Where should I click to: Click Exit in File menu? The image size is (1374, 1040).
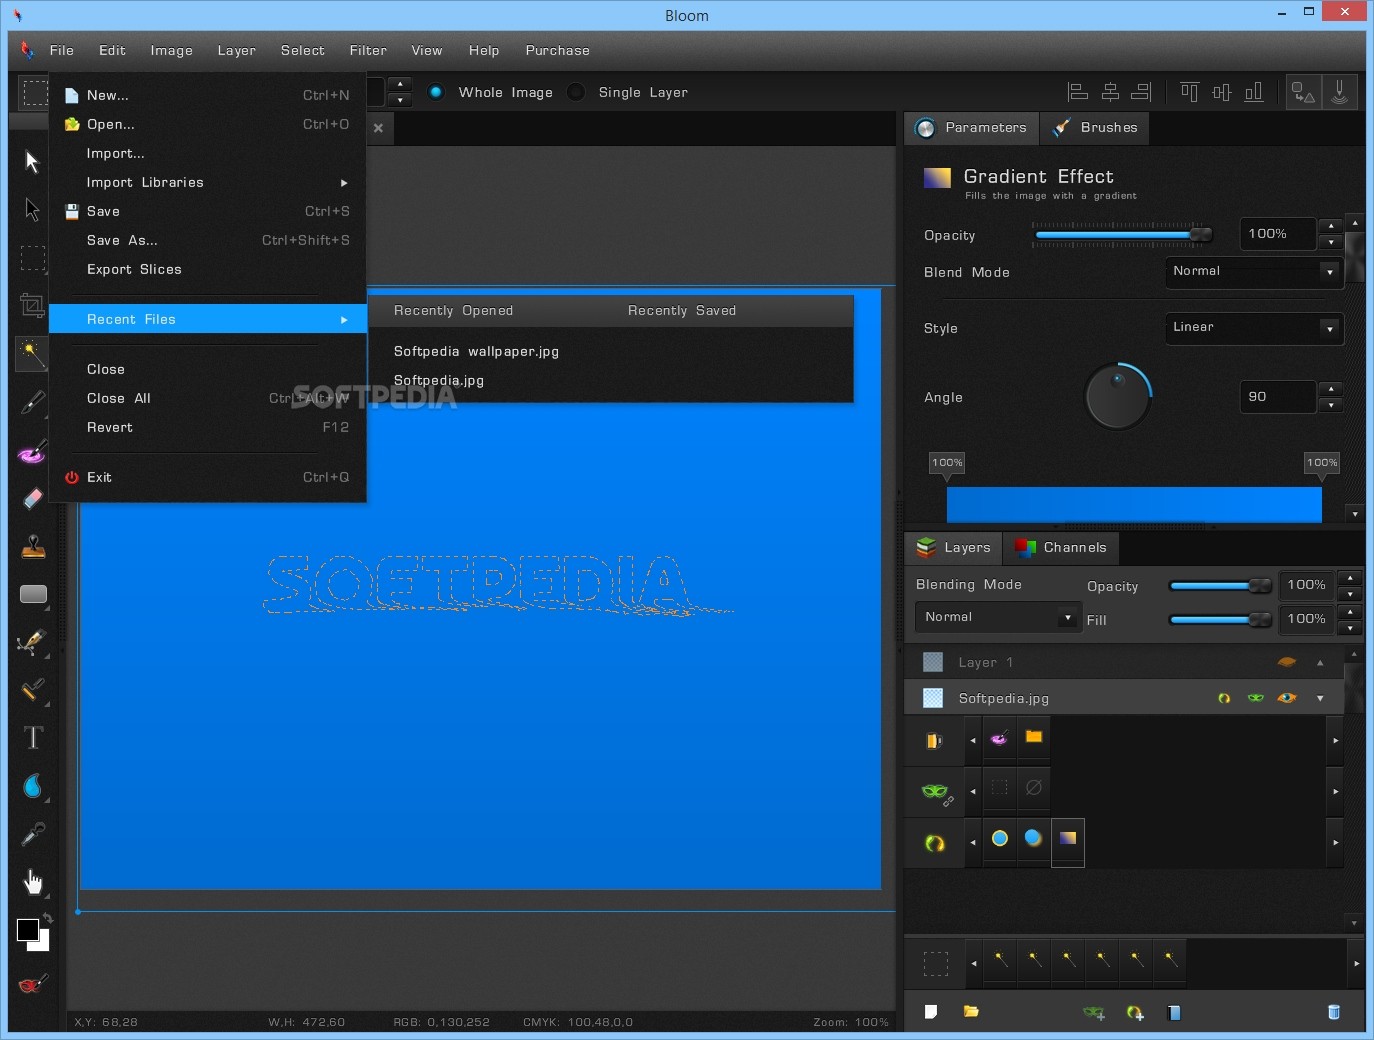point(207,477)
